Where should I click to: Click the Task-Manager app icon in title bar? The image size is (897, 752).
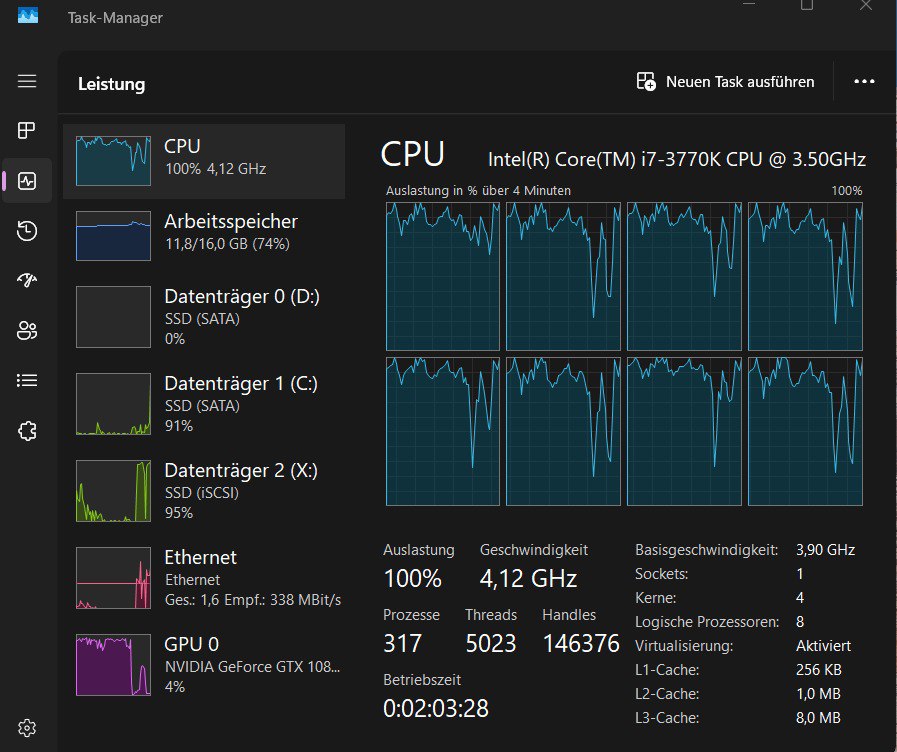[28, 16]
